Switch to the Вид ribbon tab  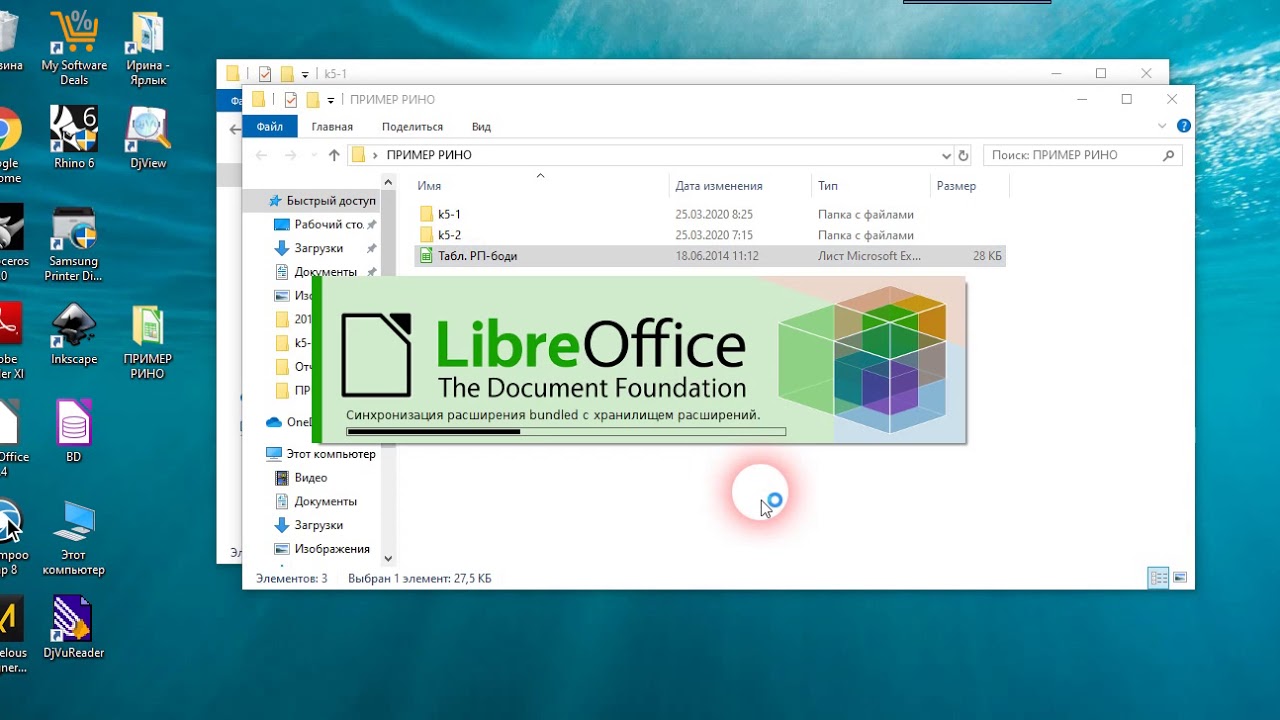481,127
